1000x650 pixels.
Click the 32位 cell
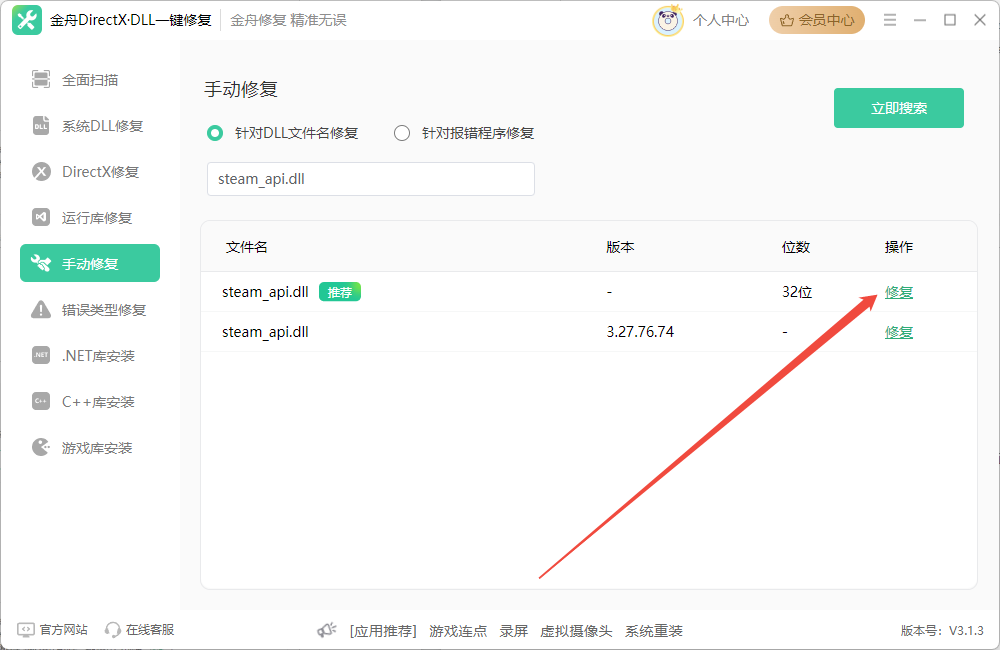797,292
